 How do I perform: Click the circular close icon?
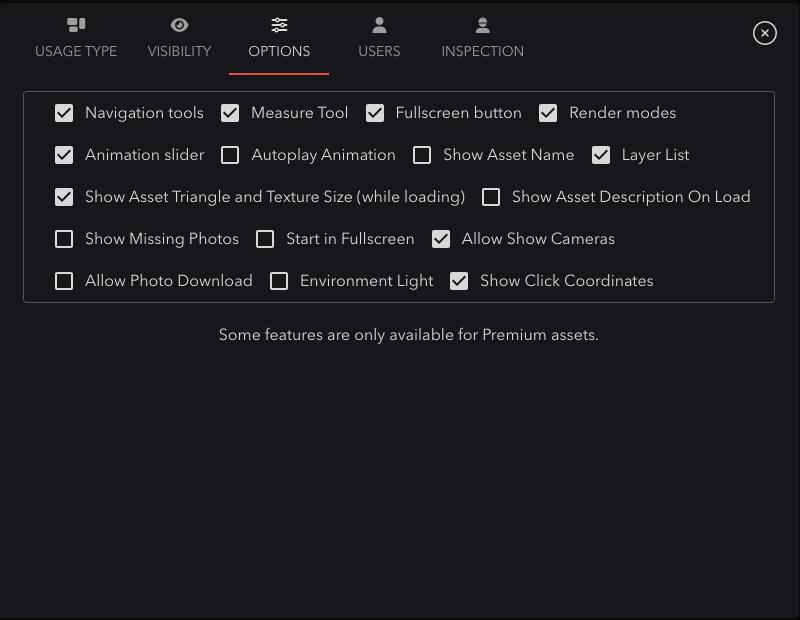point(765,33)
